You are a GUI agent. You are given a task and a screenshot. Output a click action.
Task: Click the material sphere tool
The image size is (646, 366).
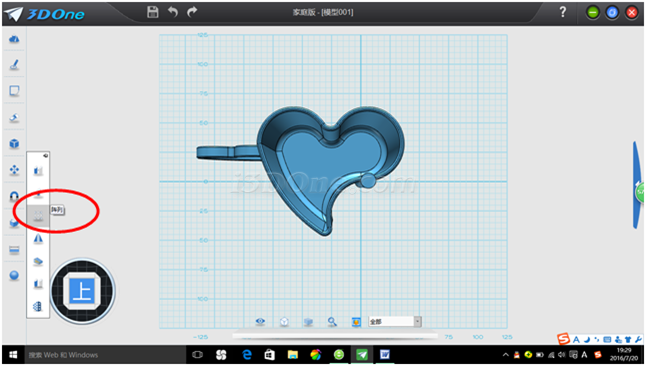point(14,275)
